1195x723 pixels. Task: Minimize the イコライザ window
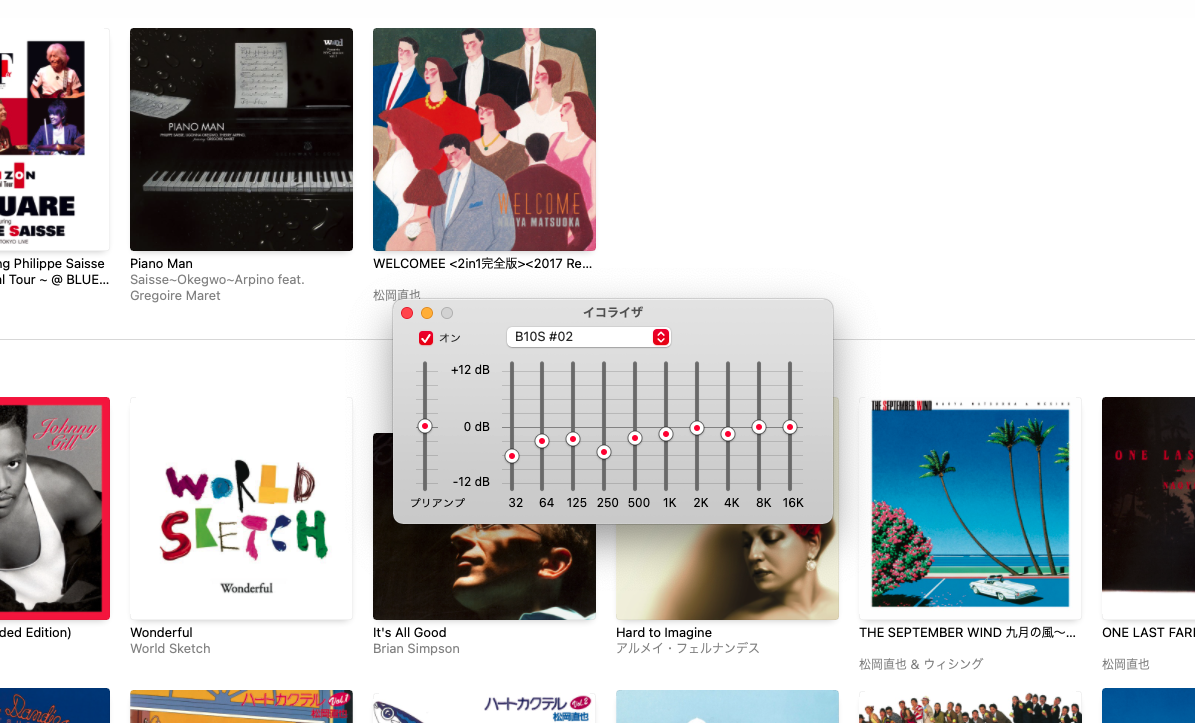[x=427, y=313]
